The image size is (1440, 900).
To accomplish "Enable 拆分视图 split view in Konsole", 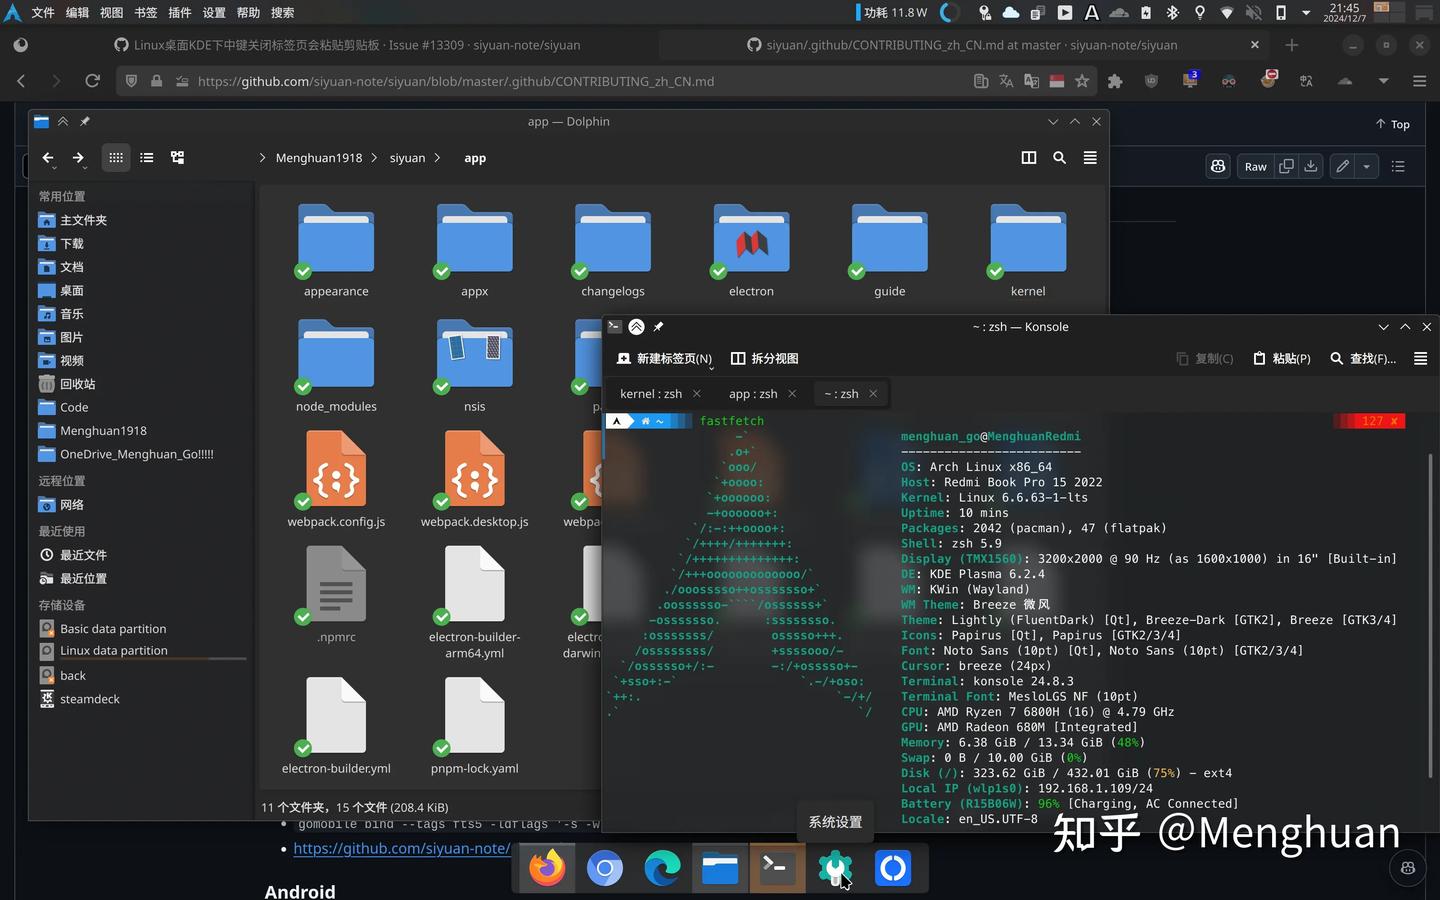I will point(765,358).
